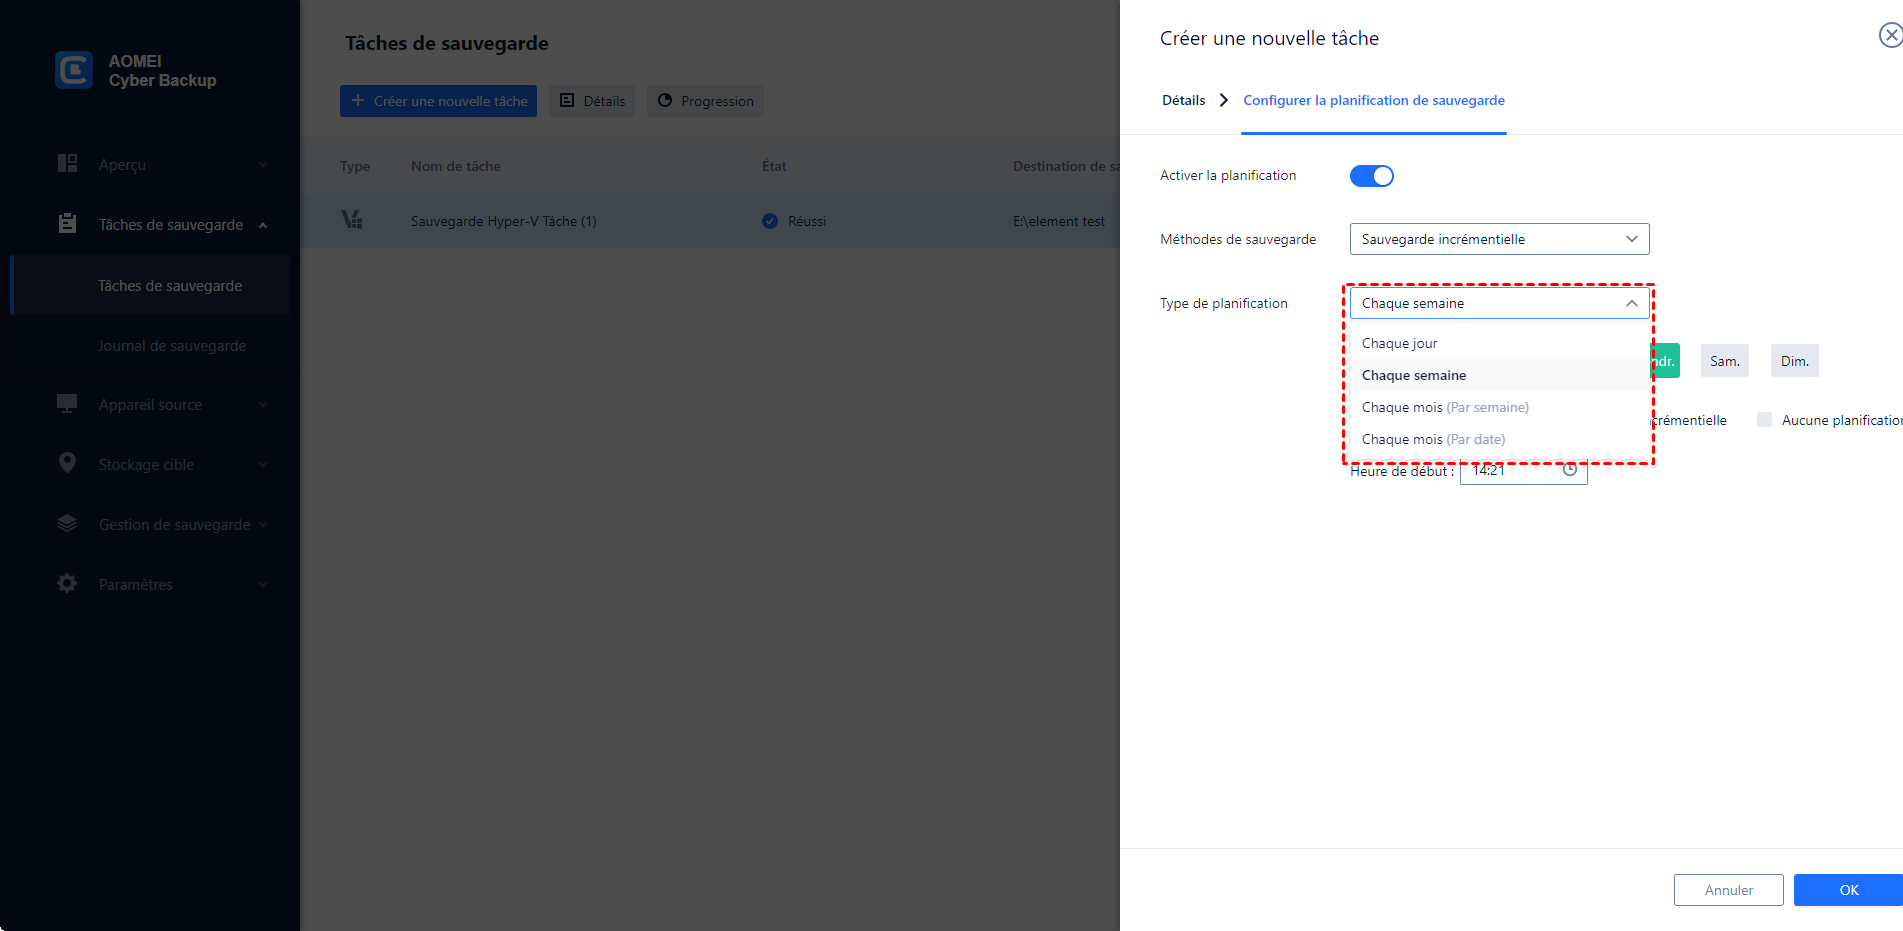Select the Sauvegarde Hyper-V Tâche (1) row
The image size is (1903, 931).
[x=710, y=221]
